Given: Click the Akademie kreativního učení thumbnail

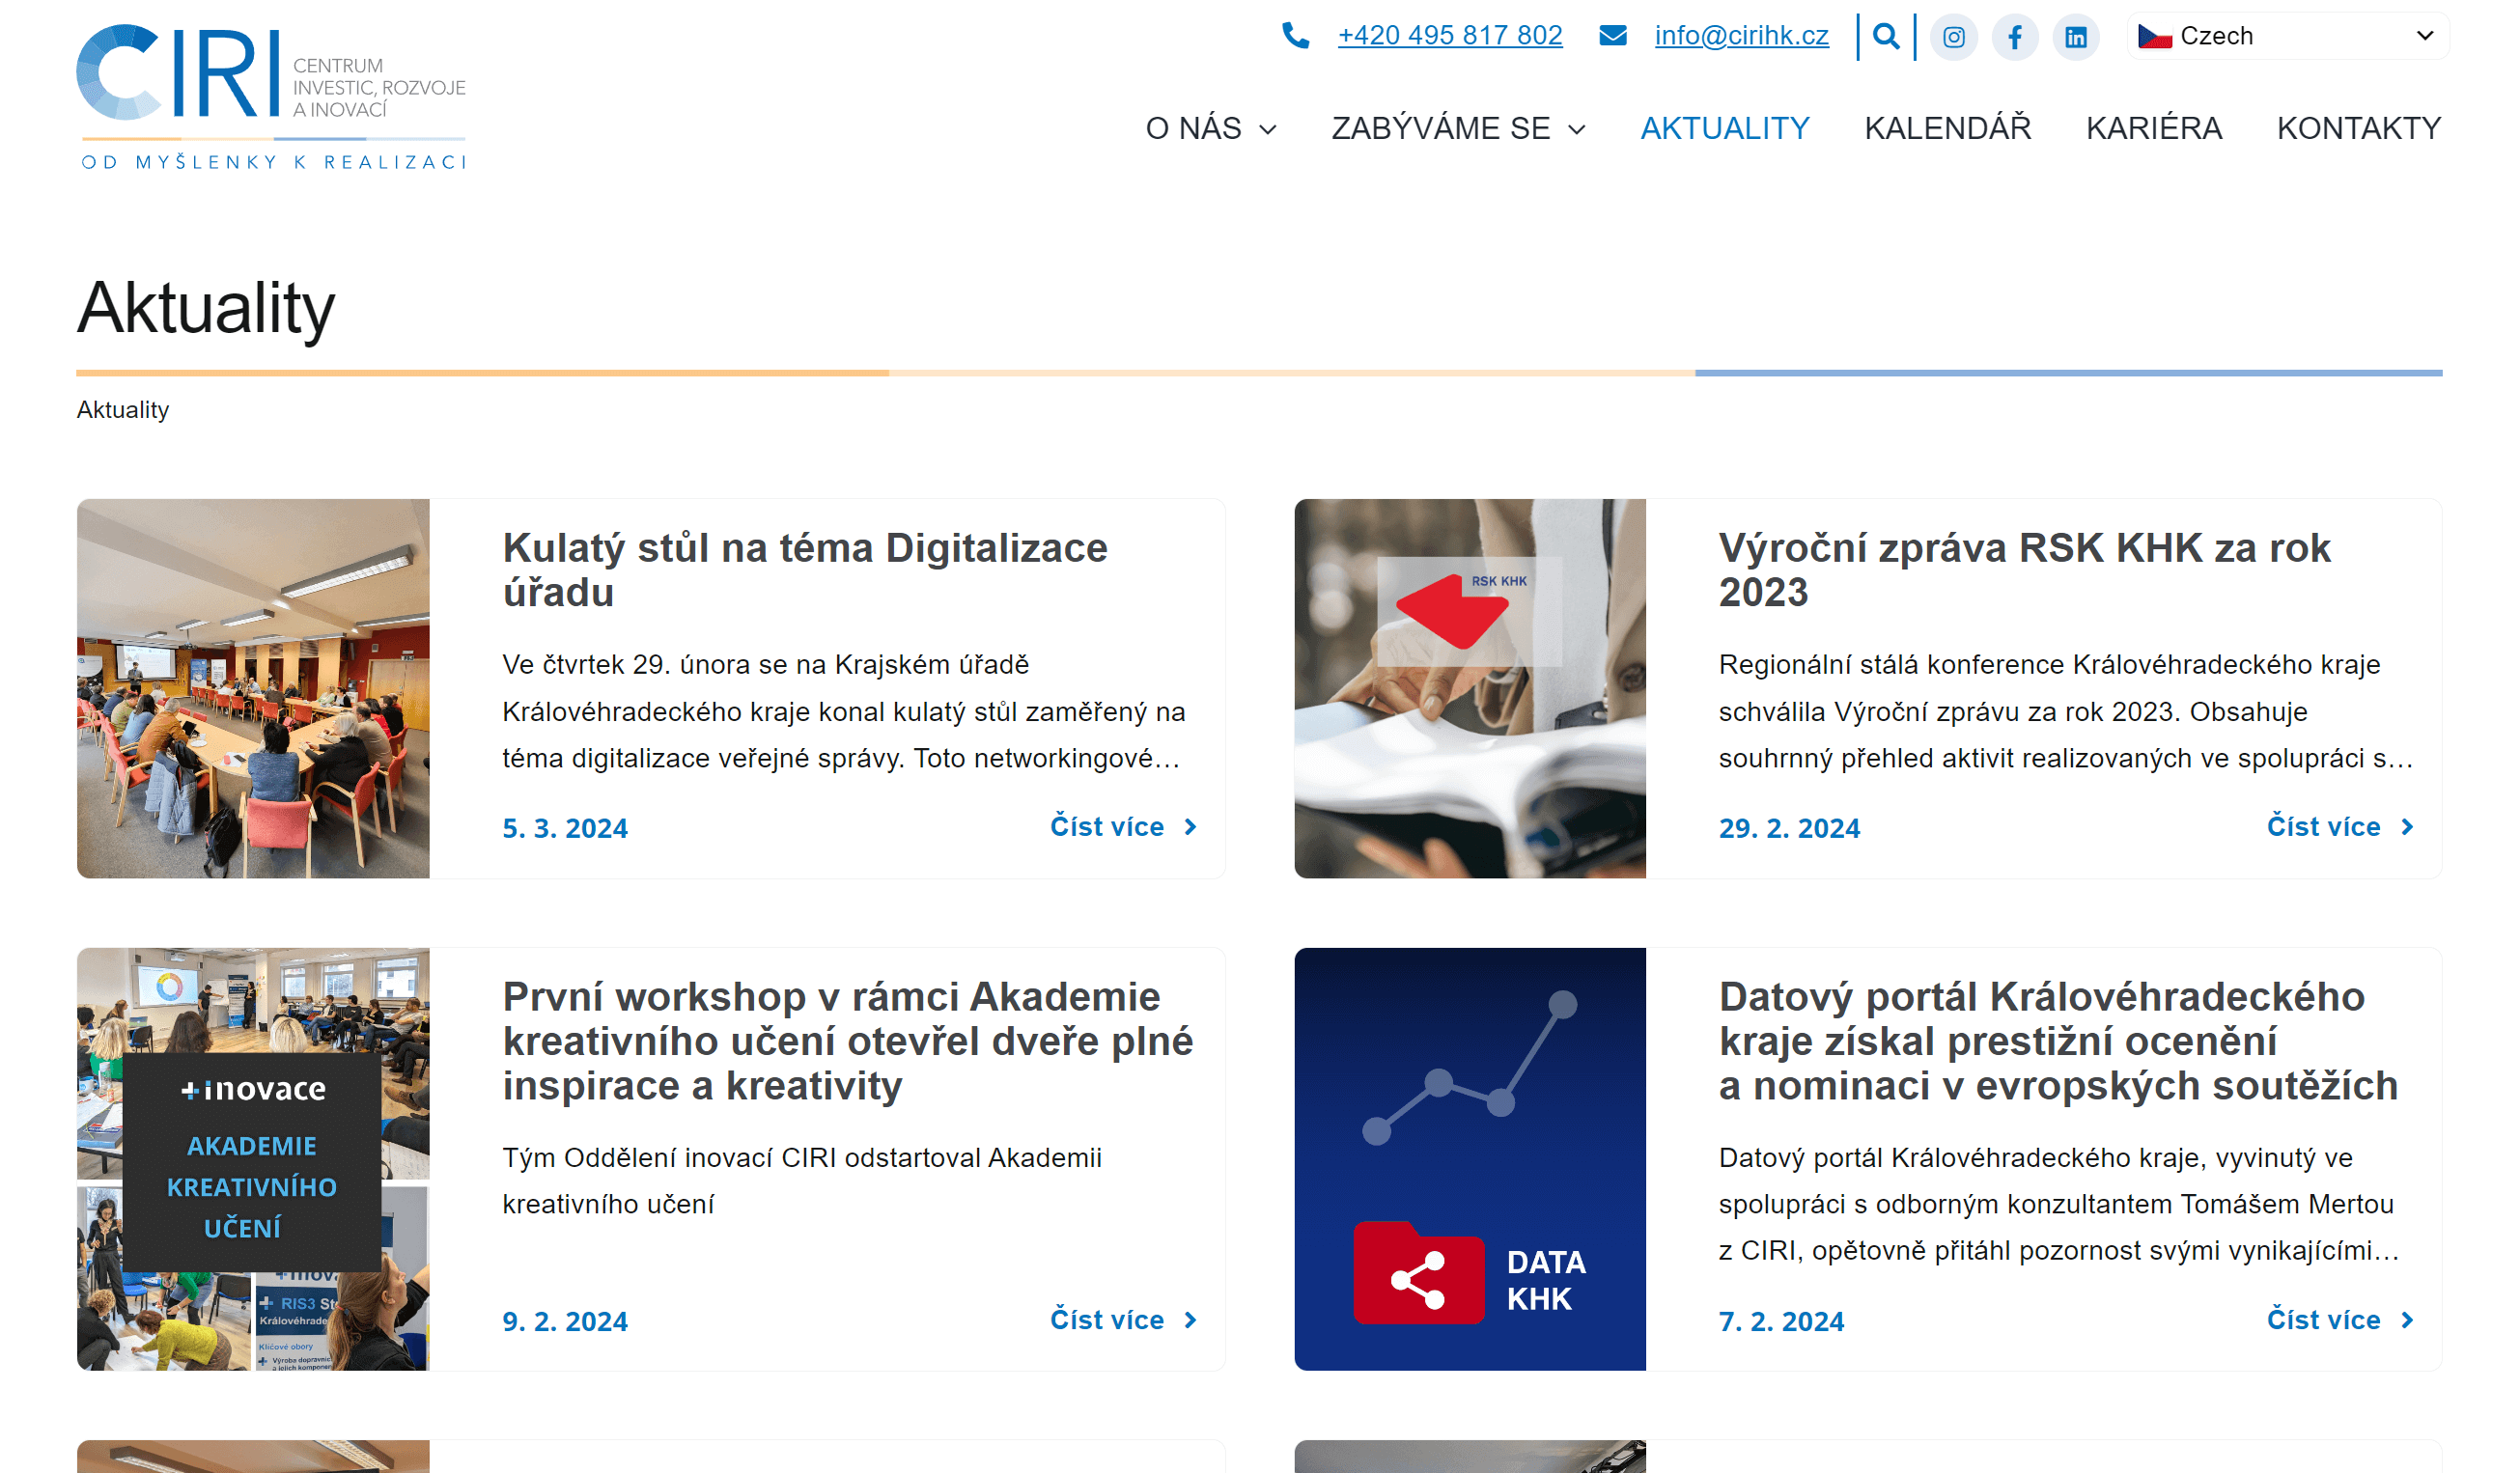Looking at the screenshot, I should click(x=253, y=1158).
